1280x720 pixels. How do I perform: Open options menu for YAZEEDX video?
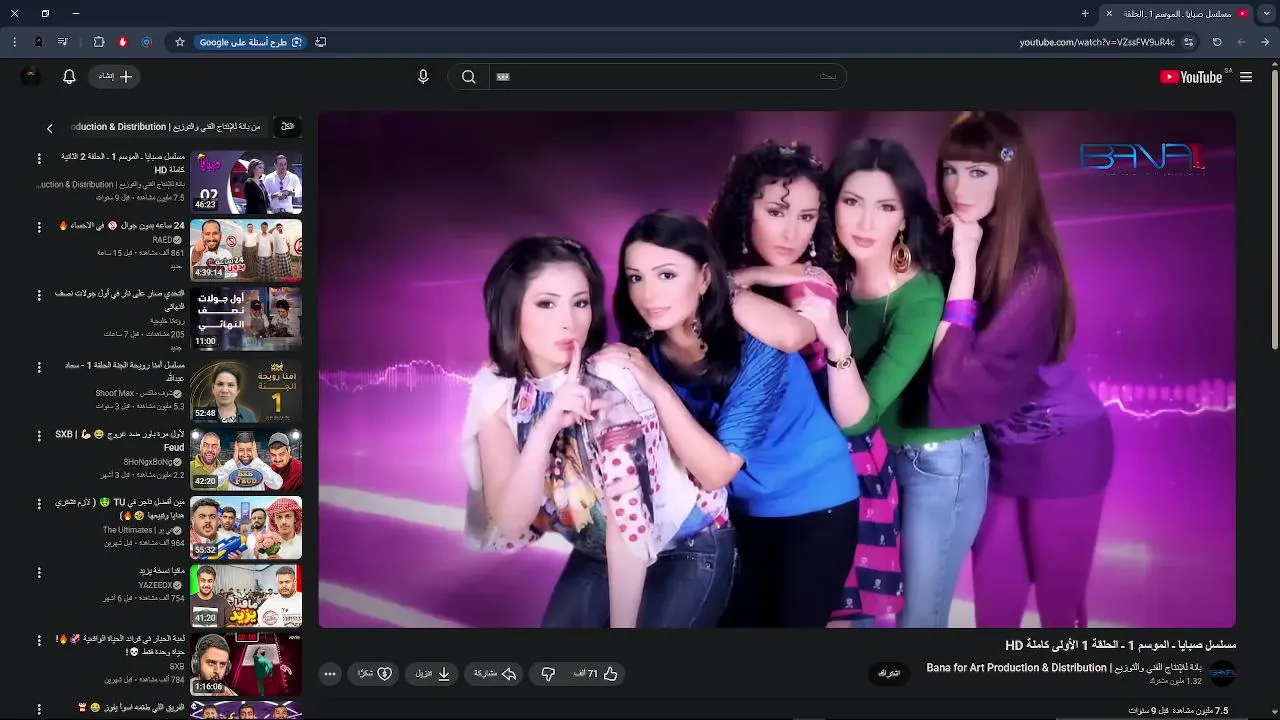tap(39, 573)
